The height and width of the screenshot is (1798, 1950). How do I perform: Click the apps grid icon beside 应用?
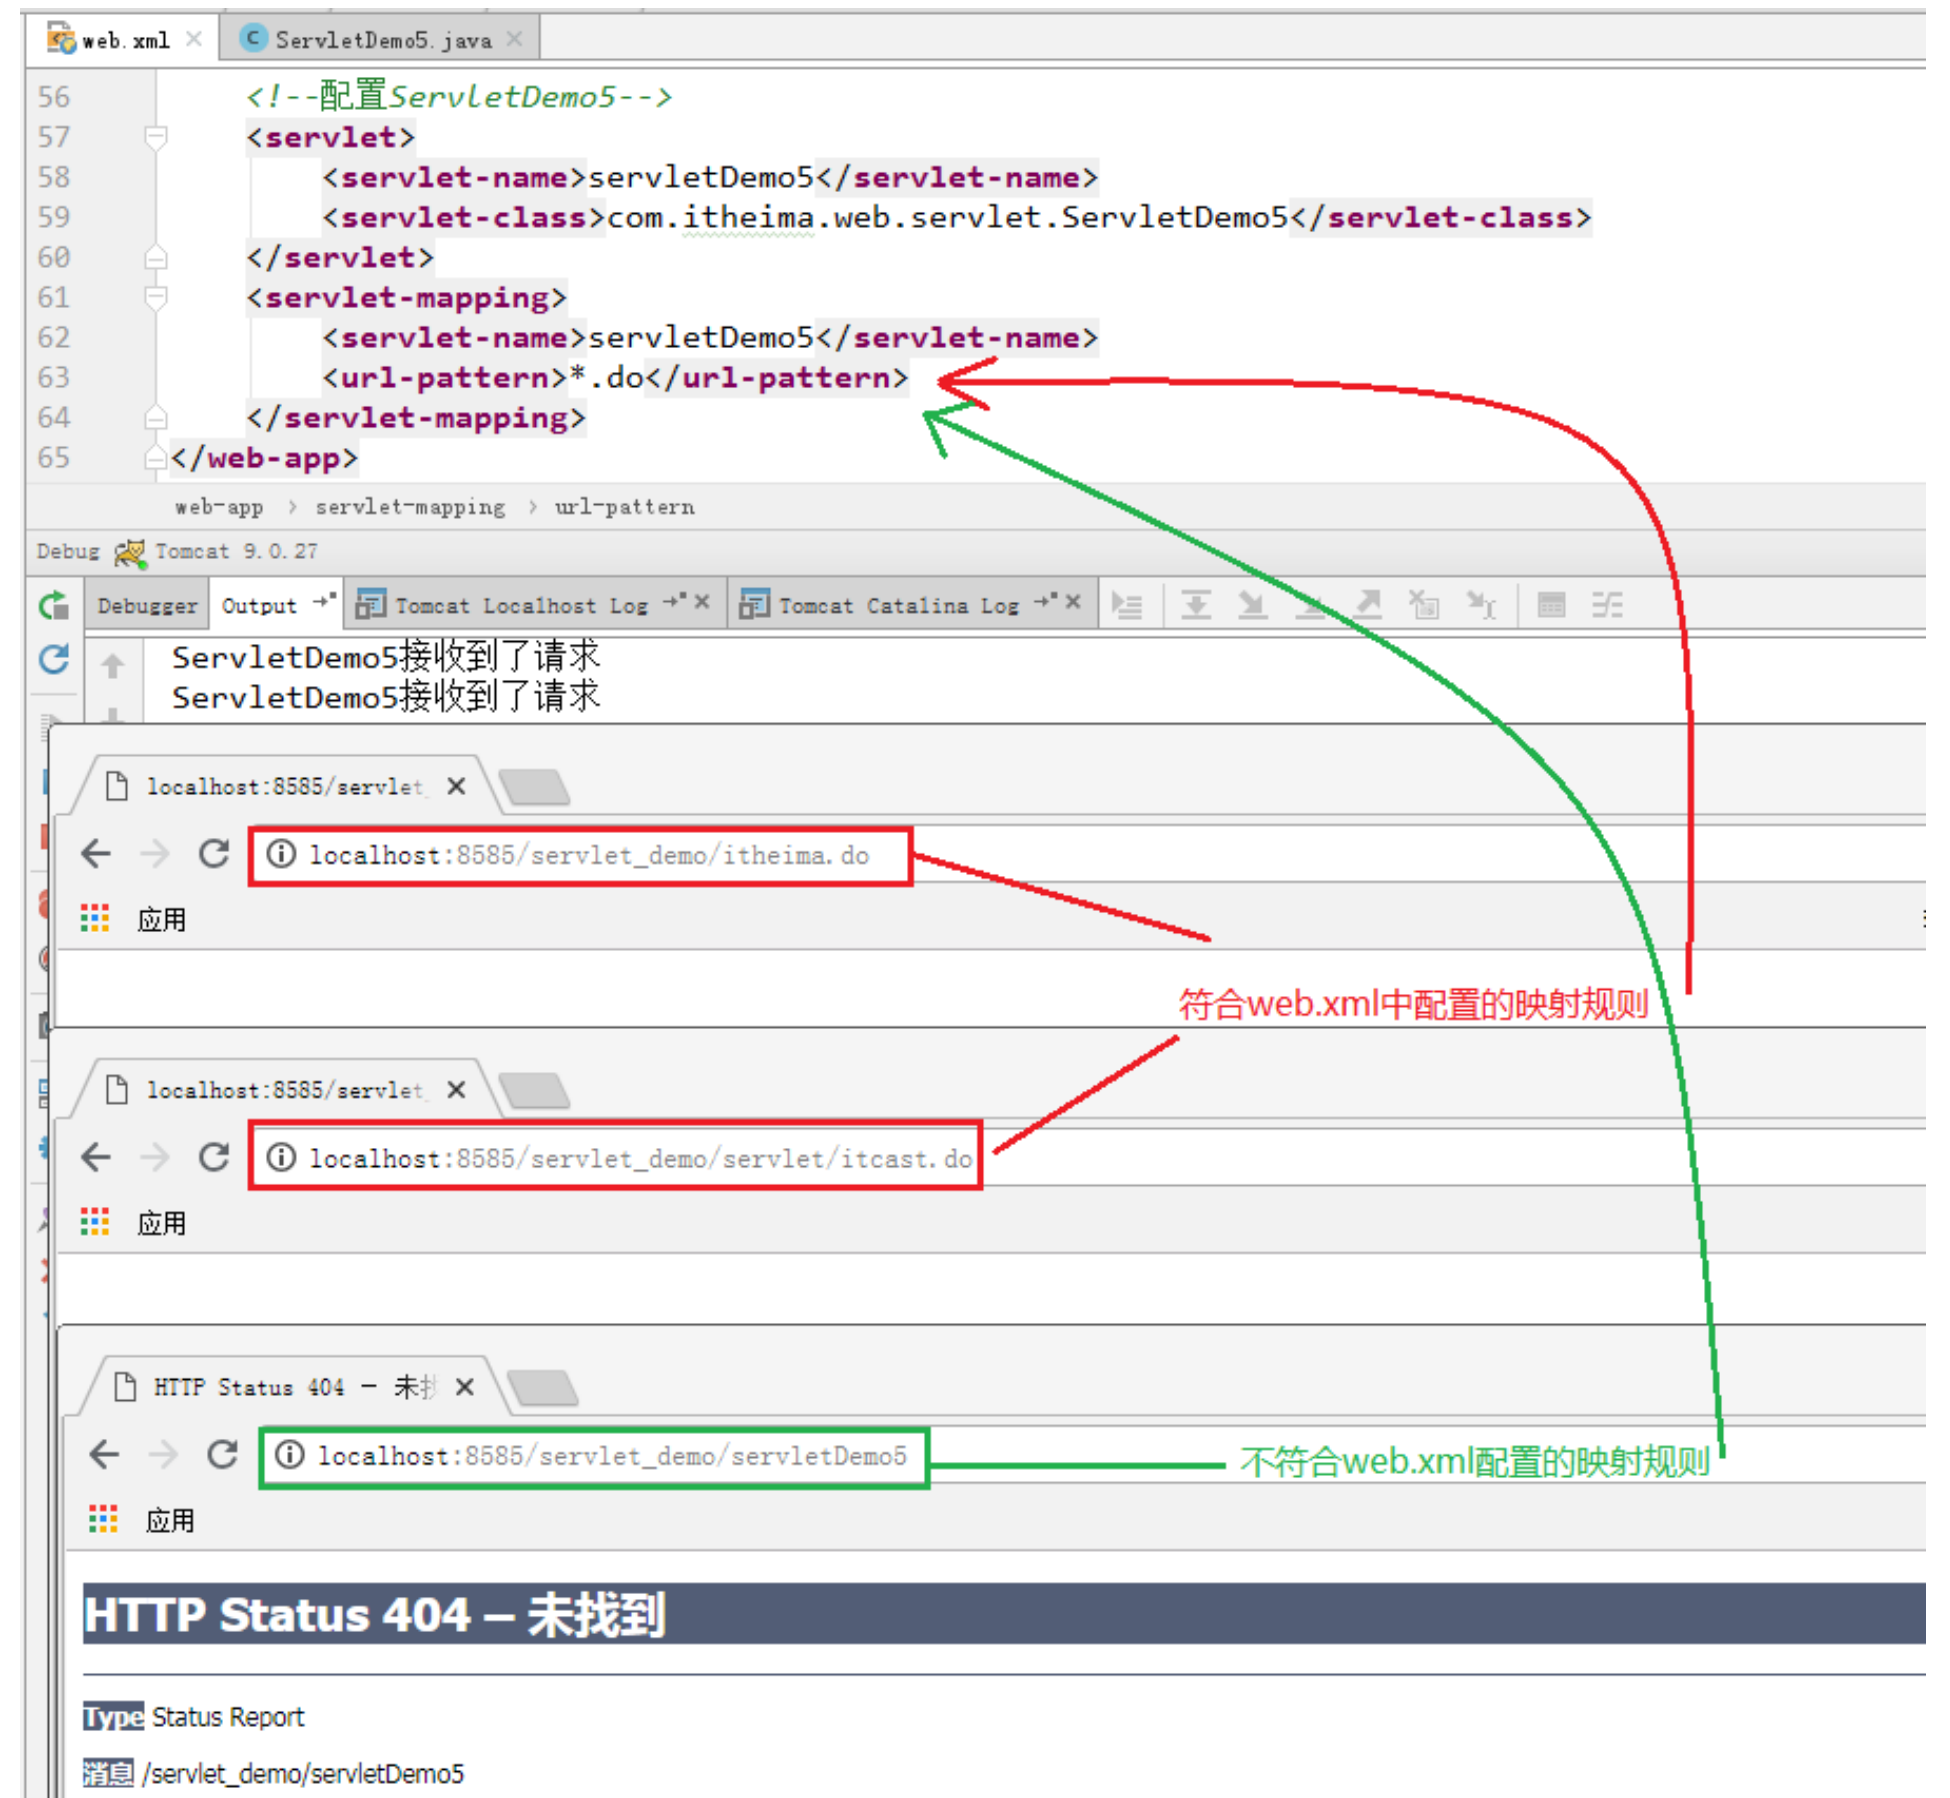[95, 918]
